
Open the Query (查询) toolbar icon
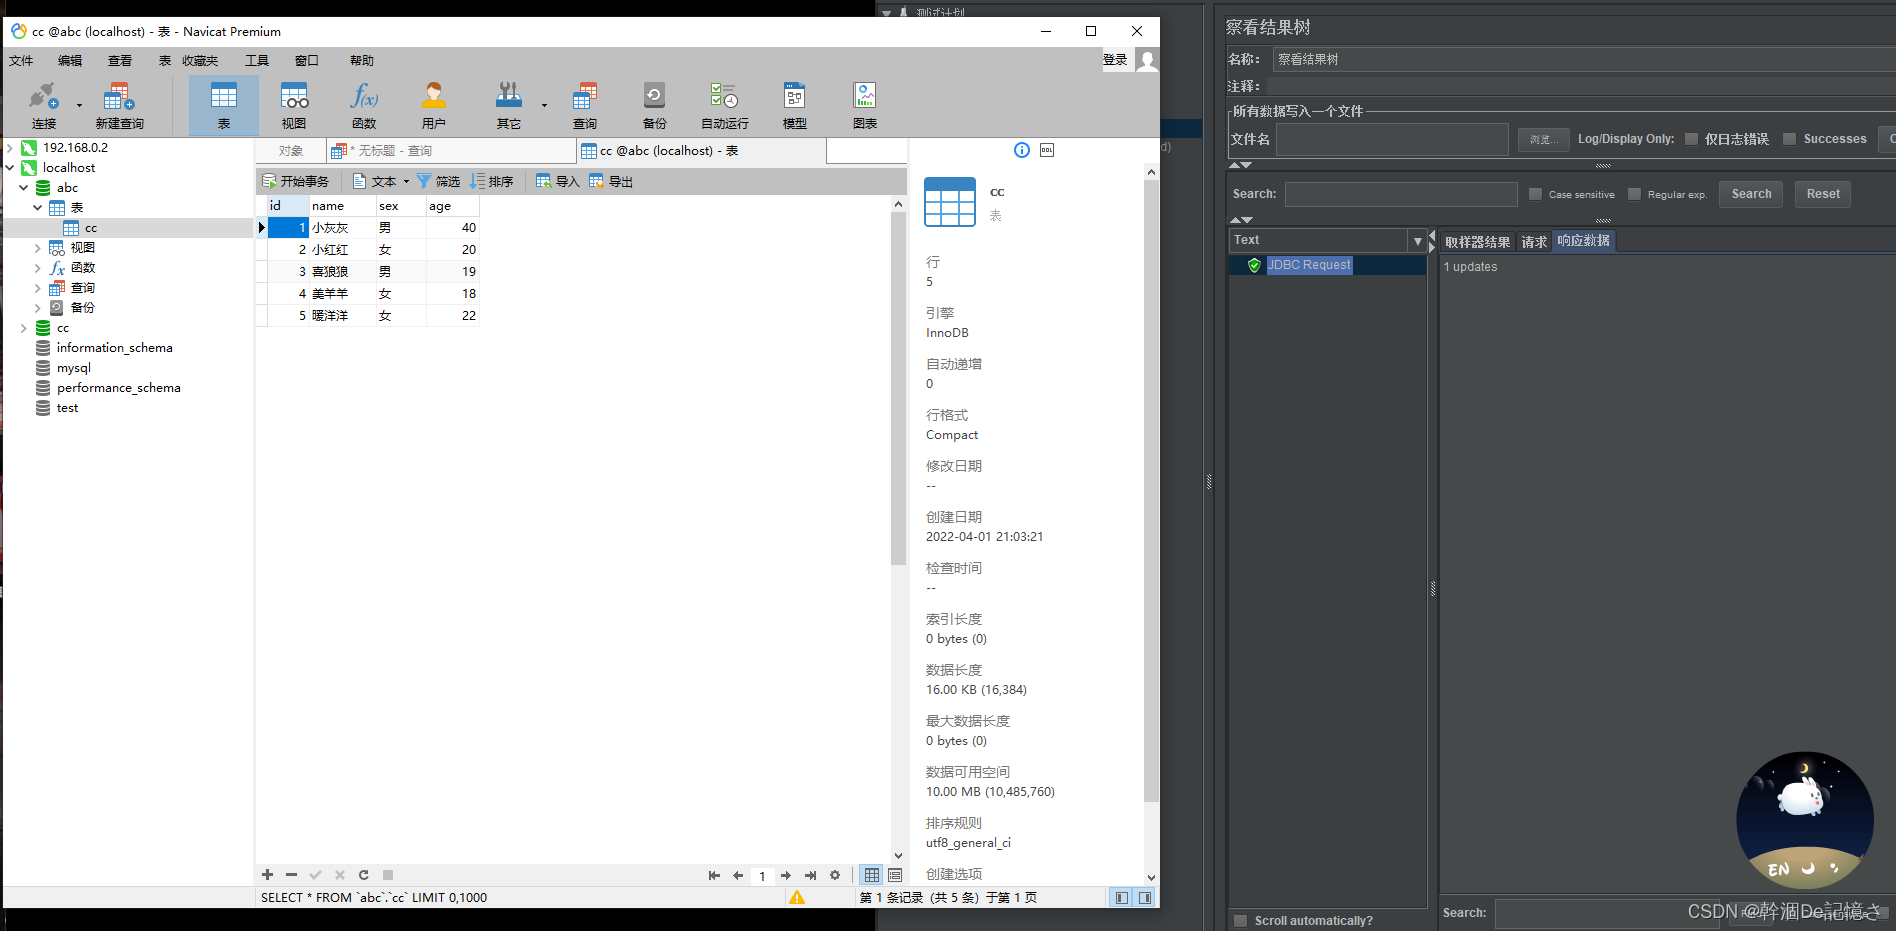click(585, 106)
